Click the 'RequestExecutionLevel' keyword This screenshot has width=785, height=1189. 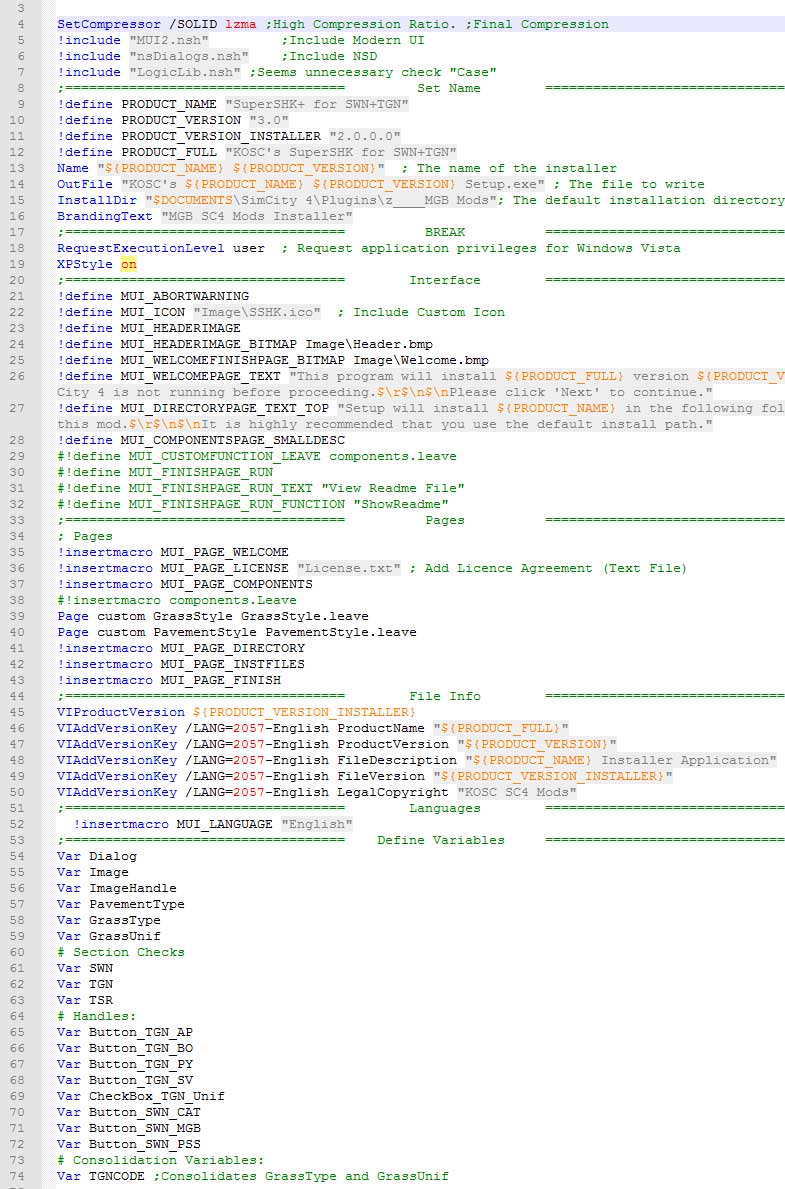[140, 248]
